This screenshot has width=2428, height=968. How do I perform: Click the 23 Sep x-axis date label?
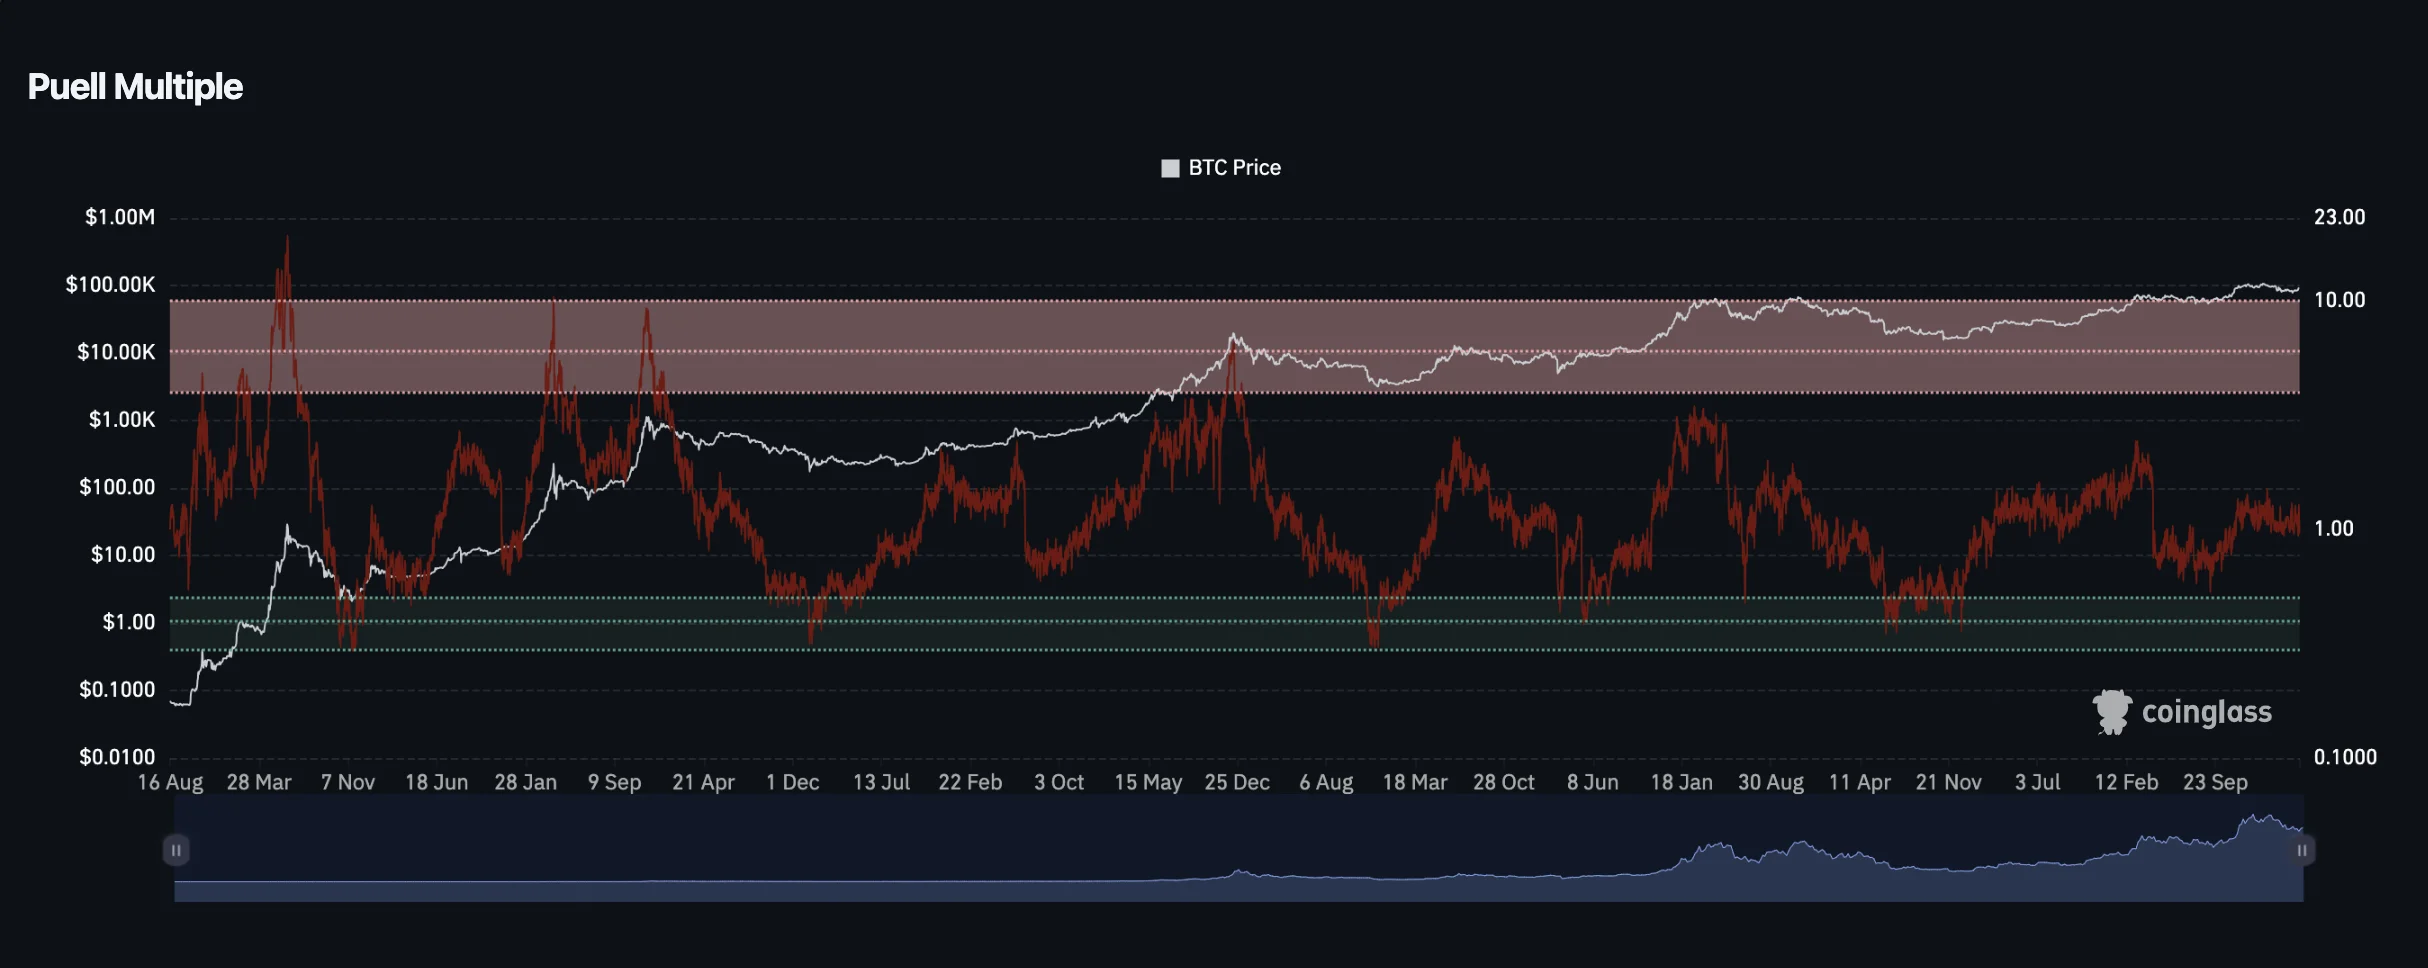2215,782
